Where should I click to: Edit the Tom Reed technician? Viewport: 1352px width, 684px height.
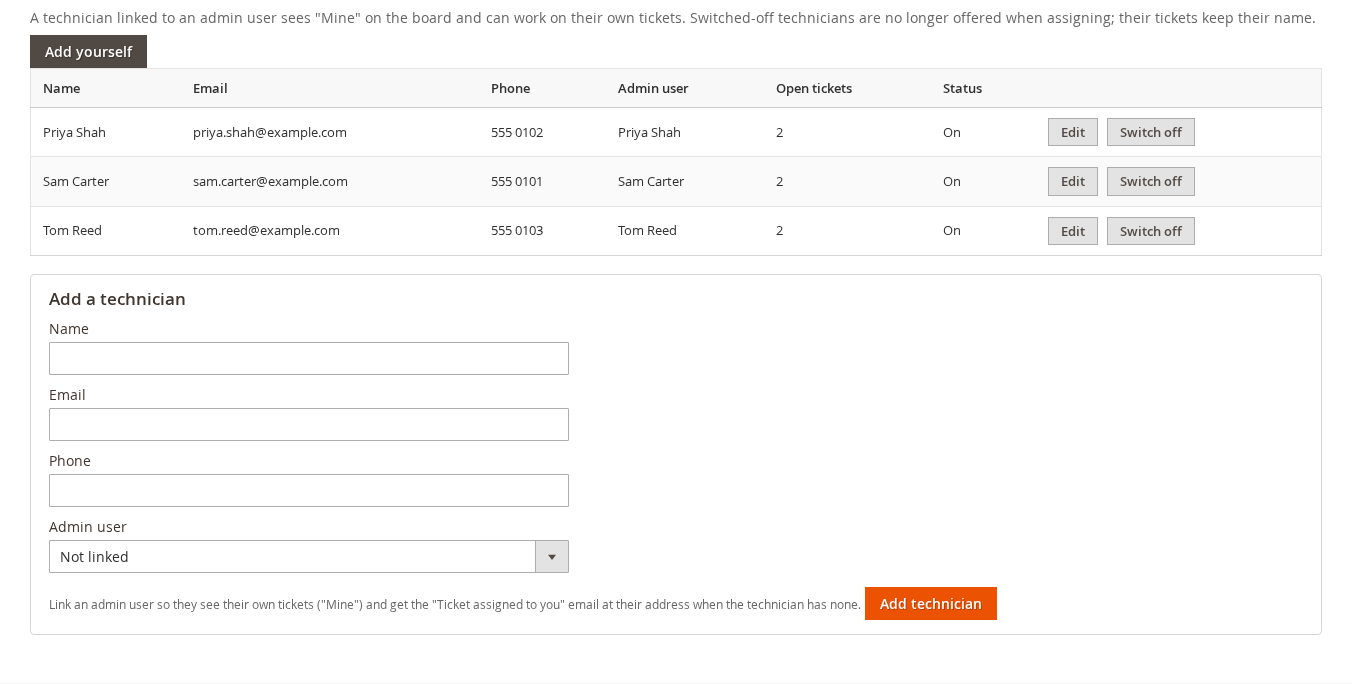1073,231
